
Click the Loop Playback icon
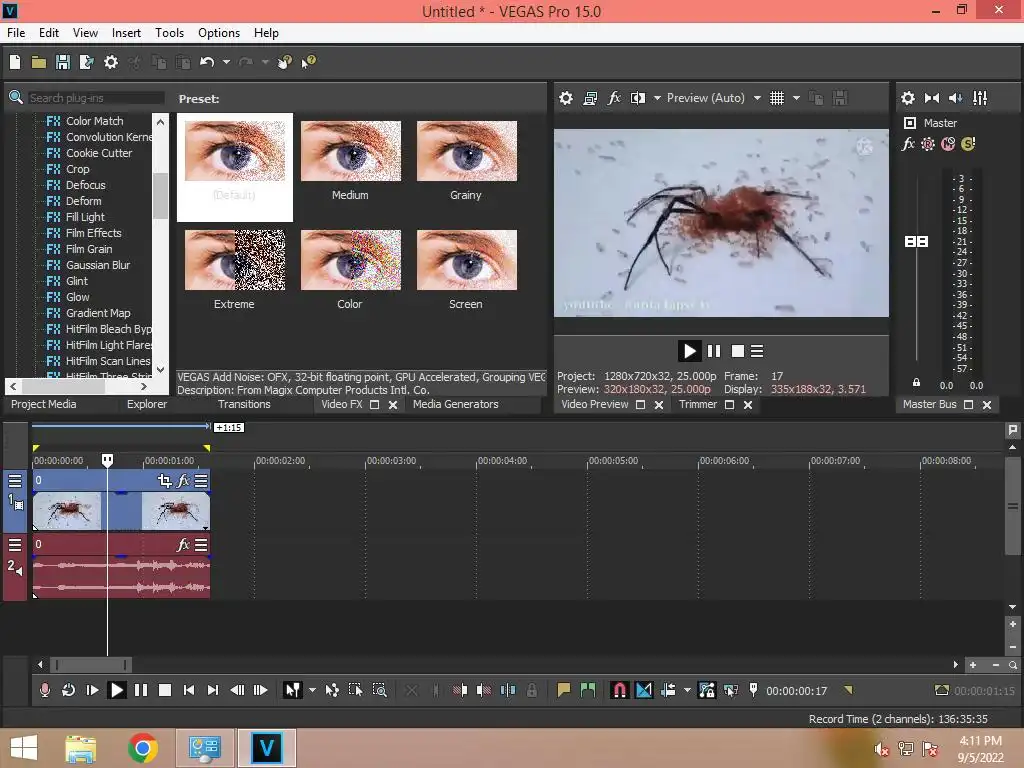click(68, 690)
